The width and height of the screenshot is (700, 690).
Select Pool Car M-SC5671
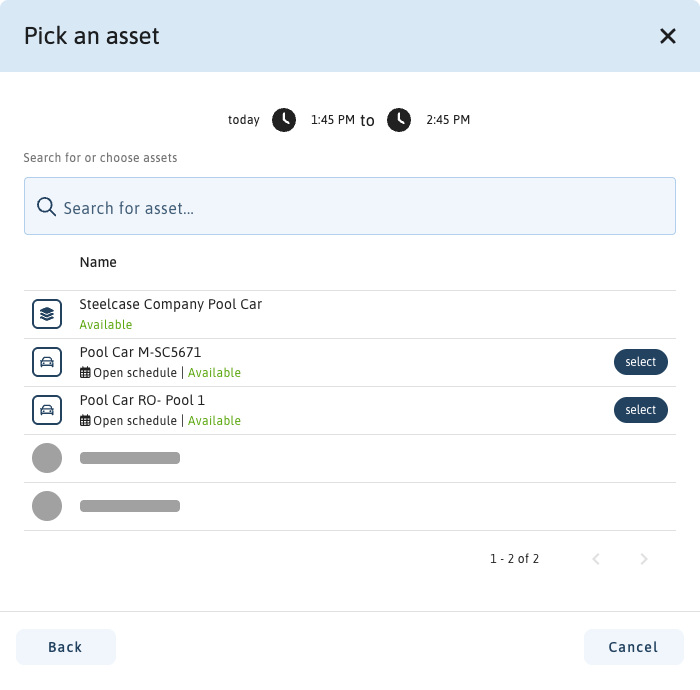pyautogui.click(x=640, y=362)
